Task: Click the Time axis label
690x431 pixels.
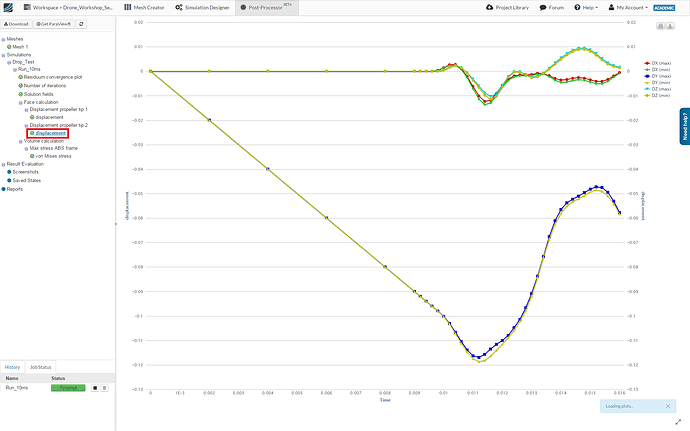Action: coord(385,400)
